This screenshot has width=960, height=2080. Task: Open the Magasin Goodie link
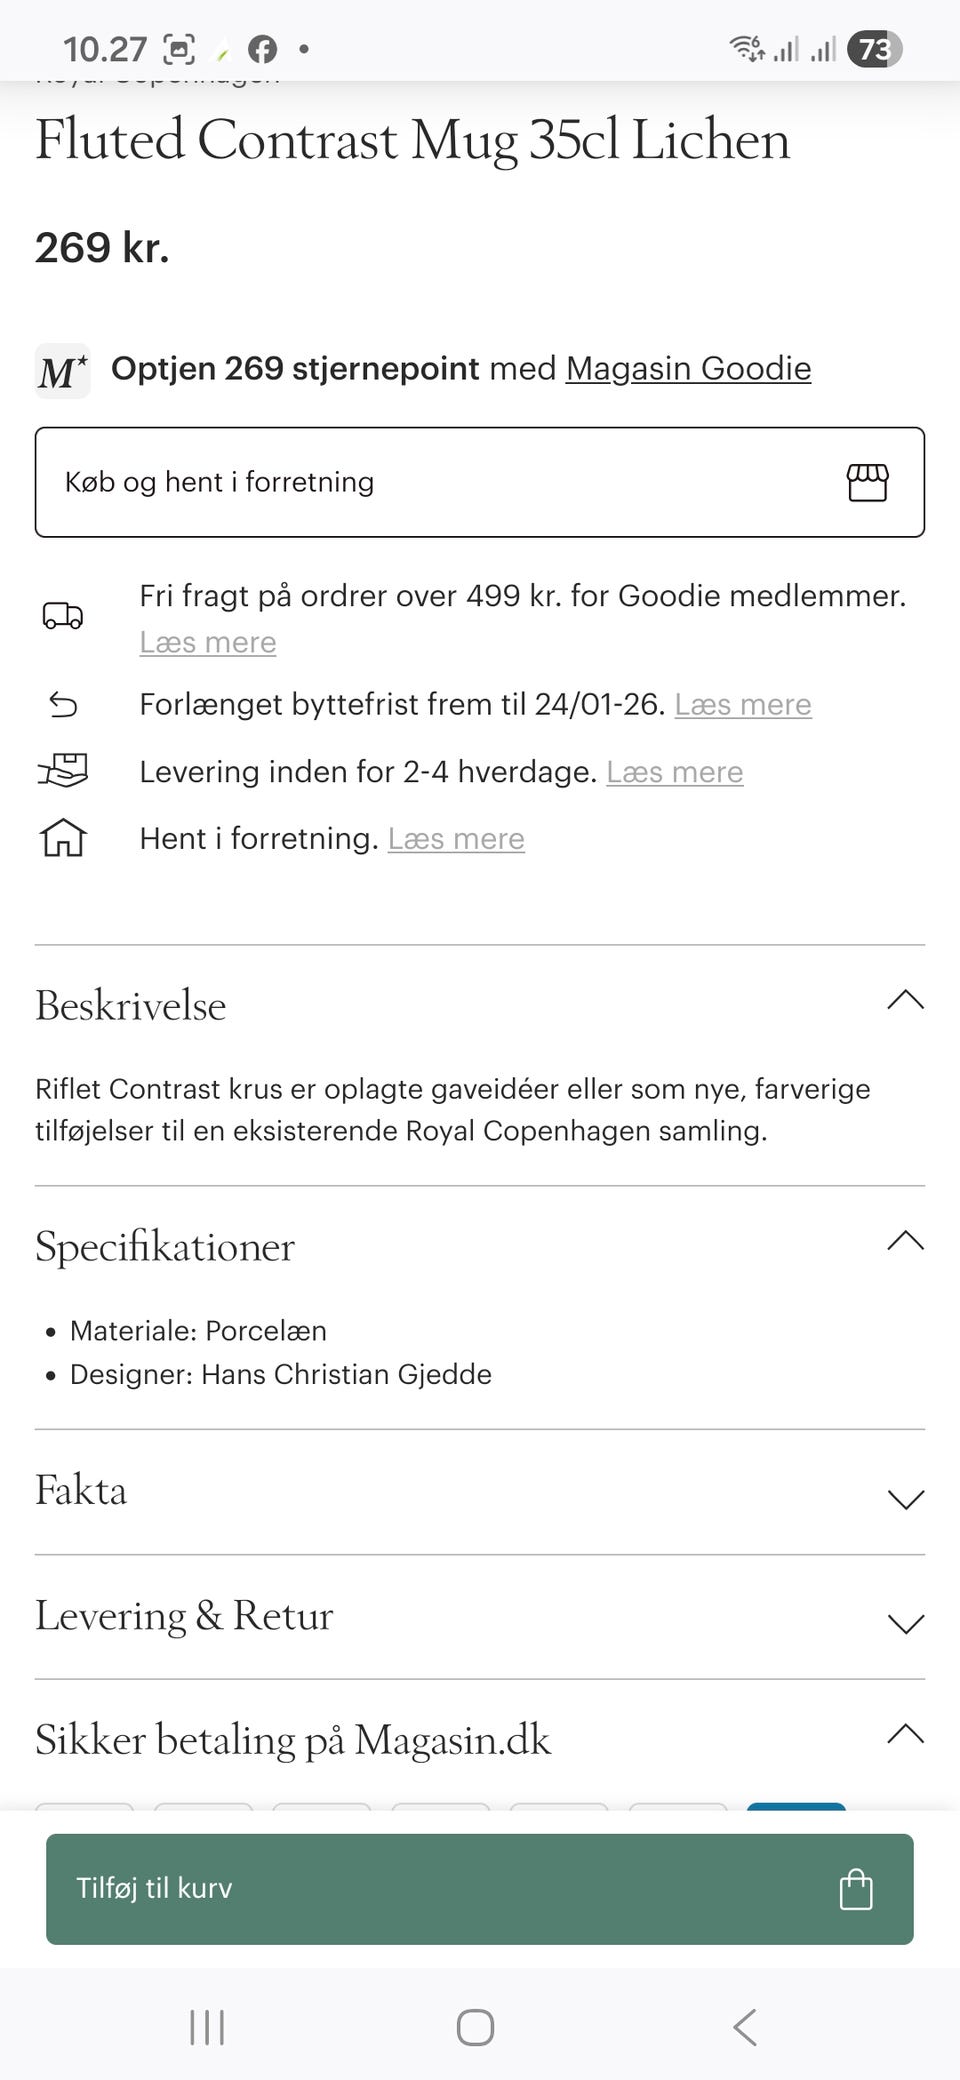(687, 369)
